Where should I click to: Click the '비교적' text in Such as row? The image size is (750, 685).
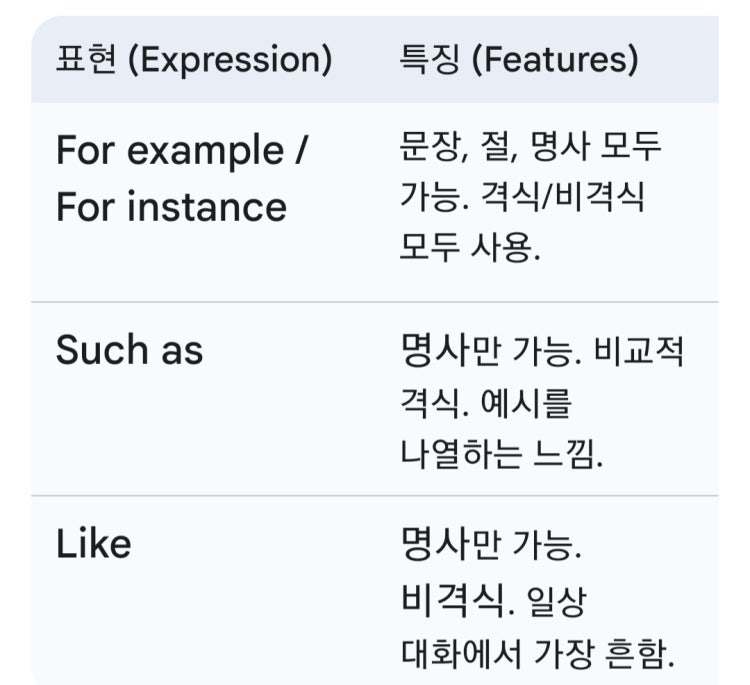tap(639, 350)
